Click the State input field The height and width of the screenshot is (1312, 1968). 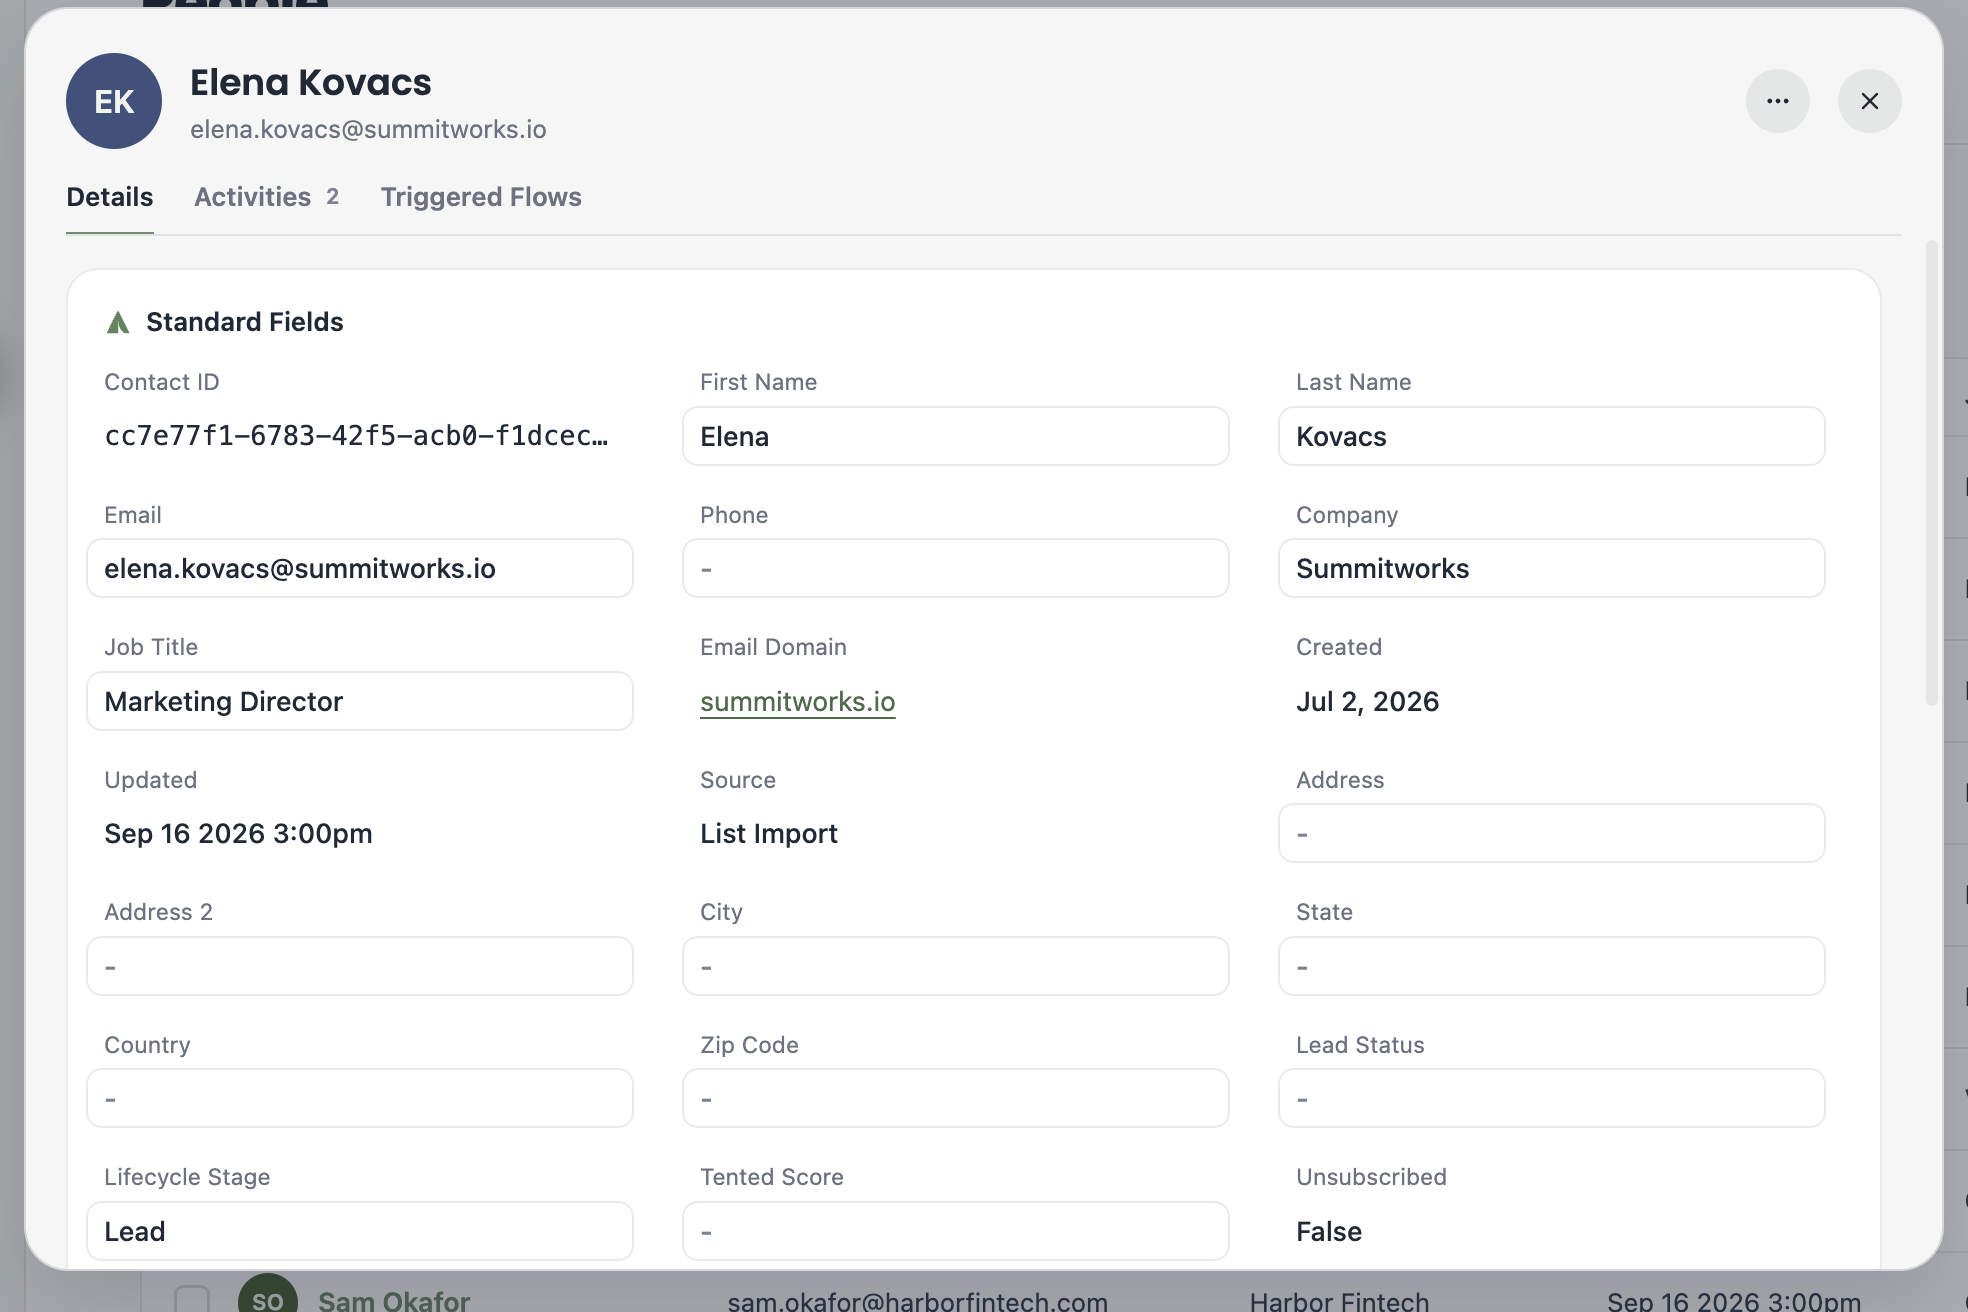tap(1551, 966)
